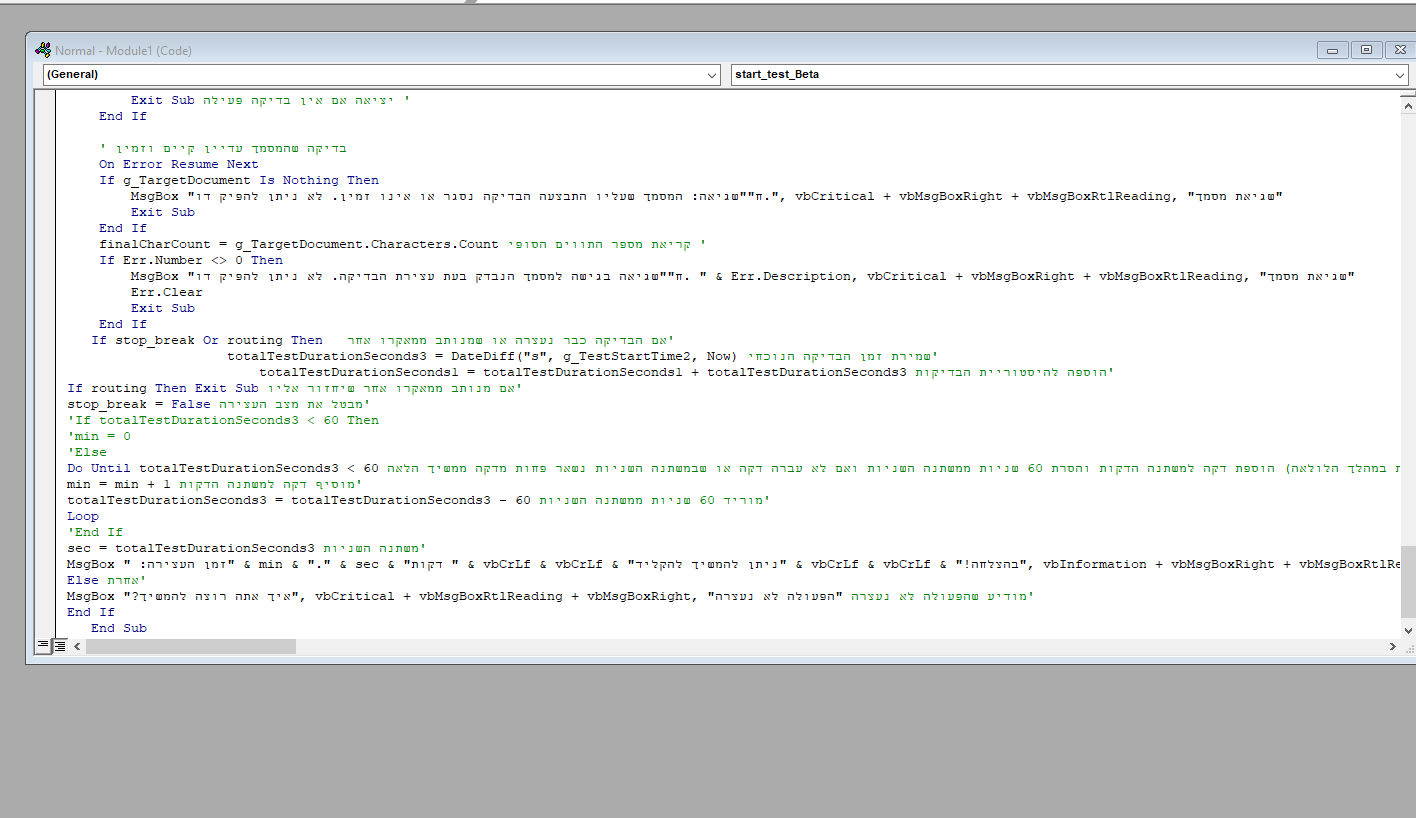The height and width of the screenshot is (818, 1416).
Task: Click the vertical scrollbar up arrow
Action: [1407, 106]
